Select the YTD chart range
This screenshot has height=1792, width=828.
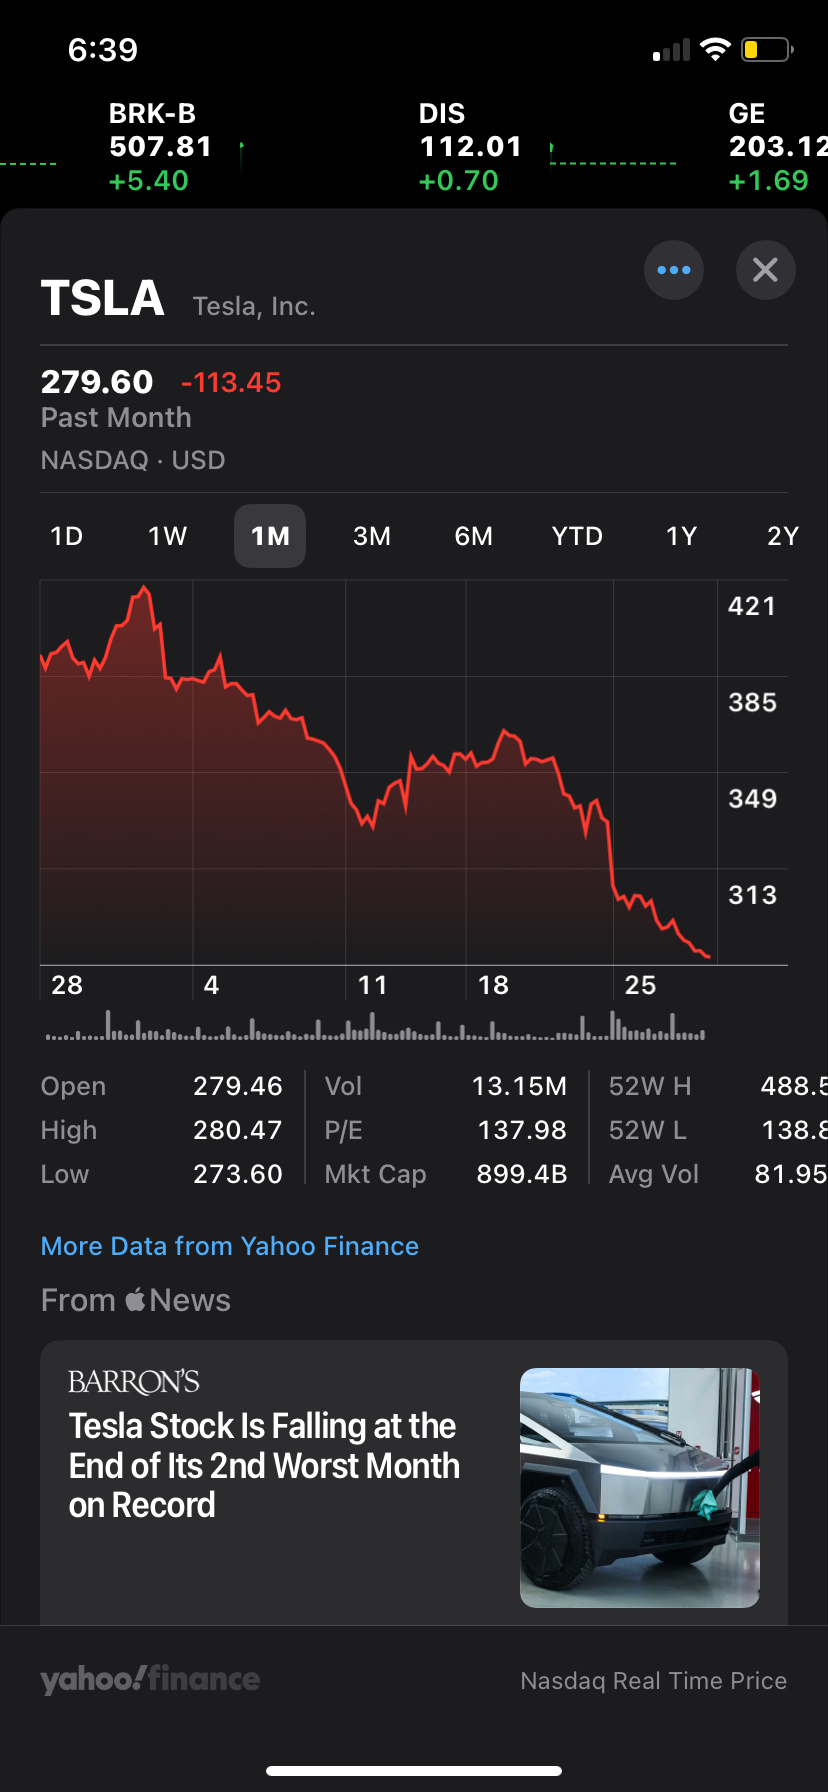577,537
